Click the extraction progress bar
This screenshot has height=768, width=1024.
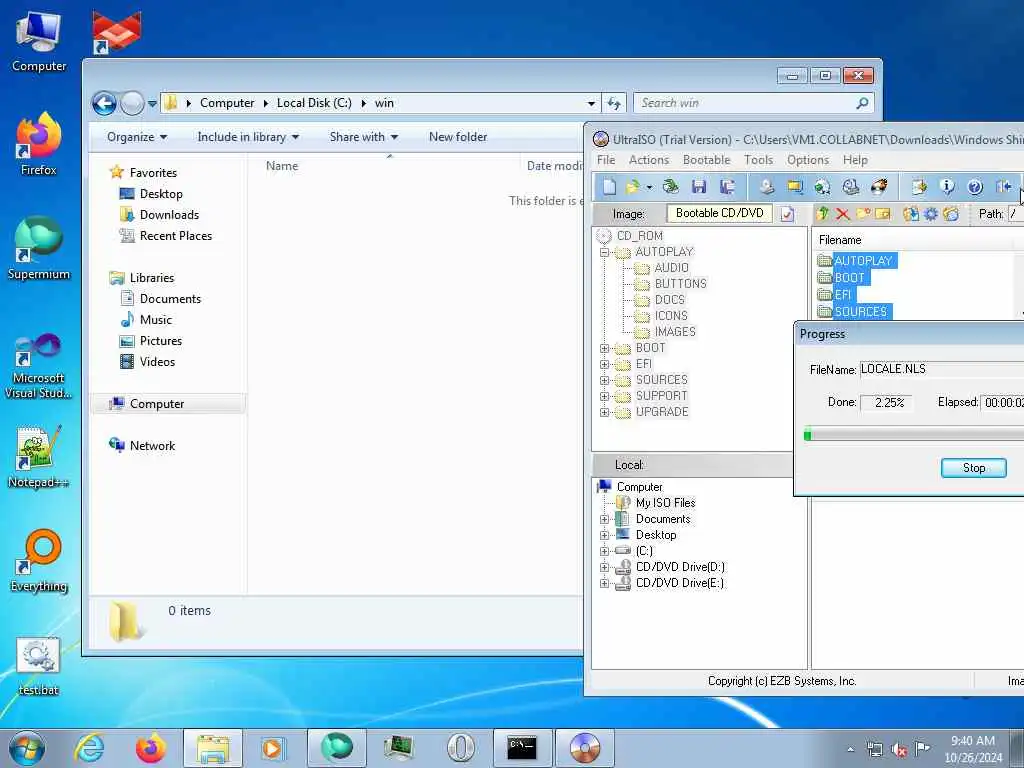tap(914, 434)
